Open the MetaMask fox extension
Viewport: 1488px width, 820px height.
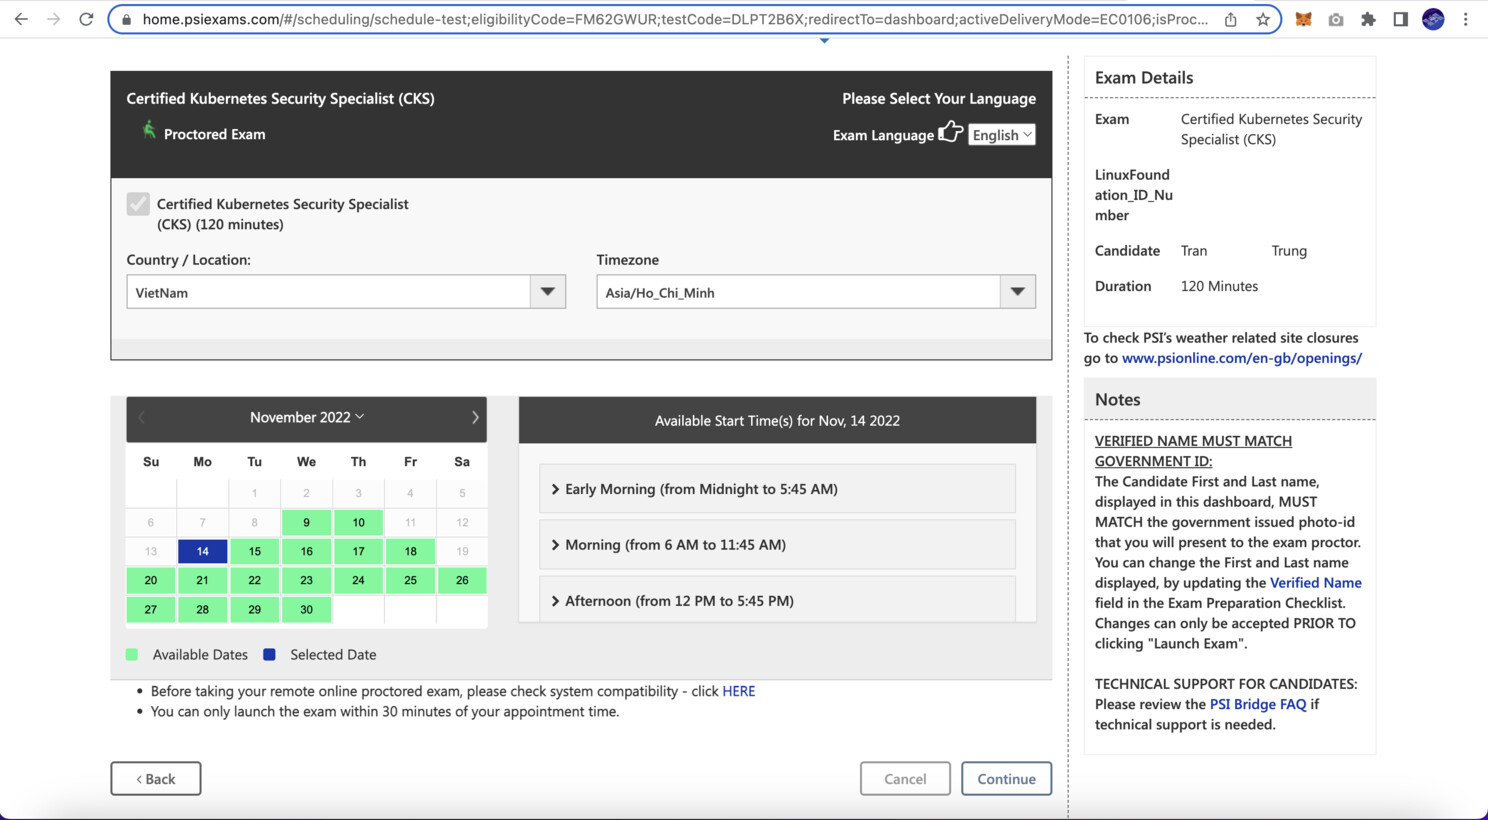click(1303, 19)
